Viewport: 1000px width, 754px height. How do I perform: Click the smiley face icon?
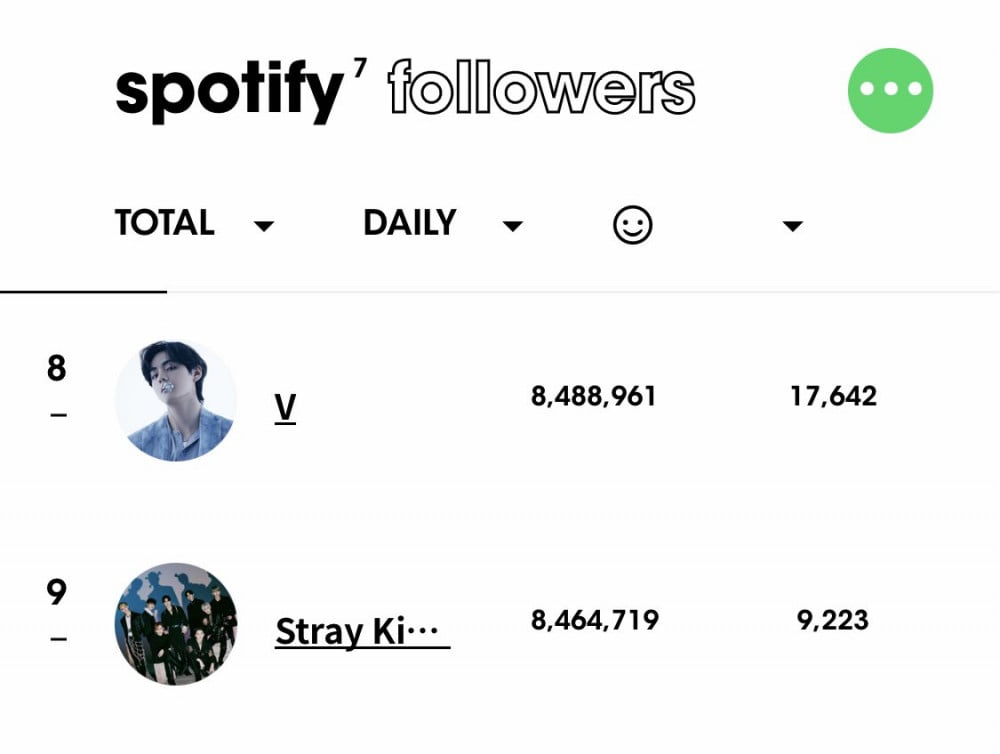(x=633, y=225)
